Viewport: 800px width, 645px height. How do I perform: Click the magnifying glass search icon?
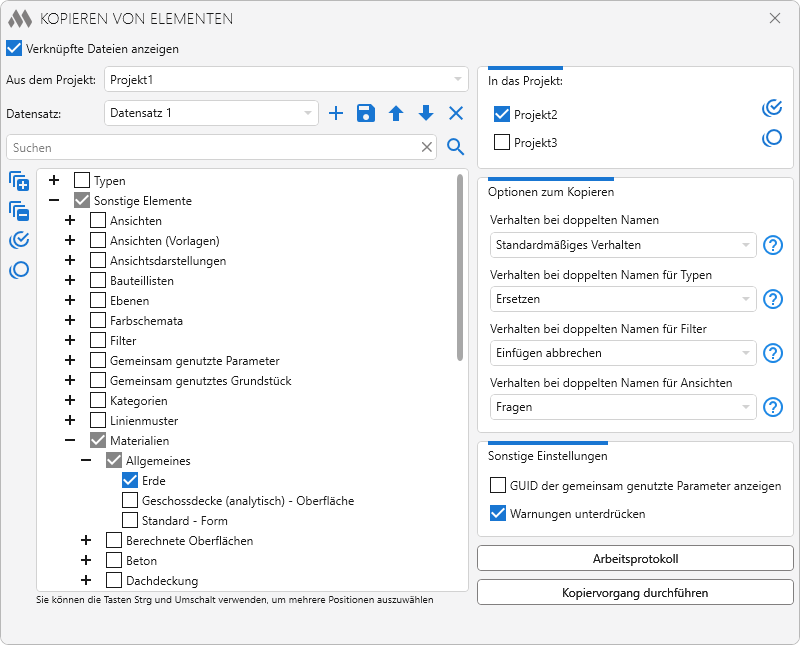coord(456,148)
